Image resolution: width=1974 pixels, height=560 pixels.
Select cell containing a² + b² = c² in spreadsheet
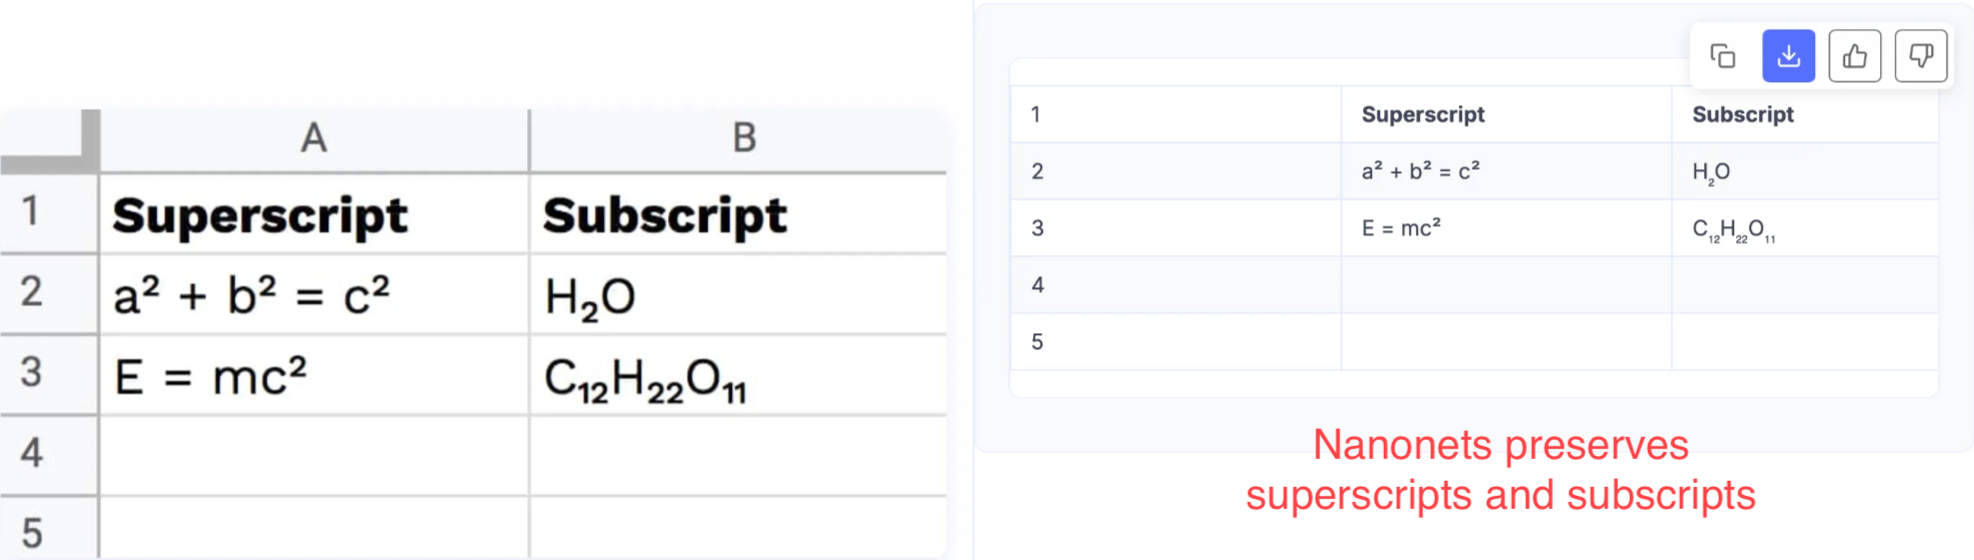(252, 295)
